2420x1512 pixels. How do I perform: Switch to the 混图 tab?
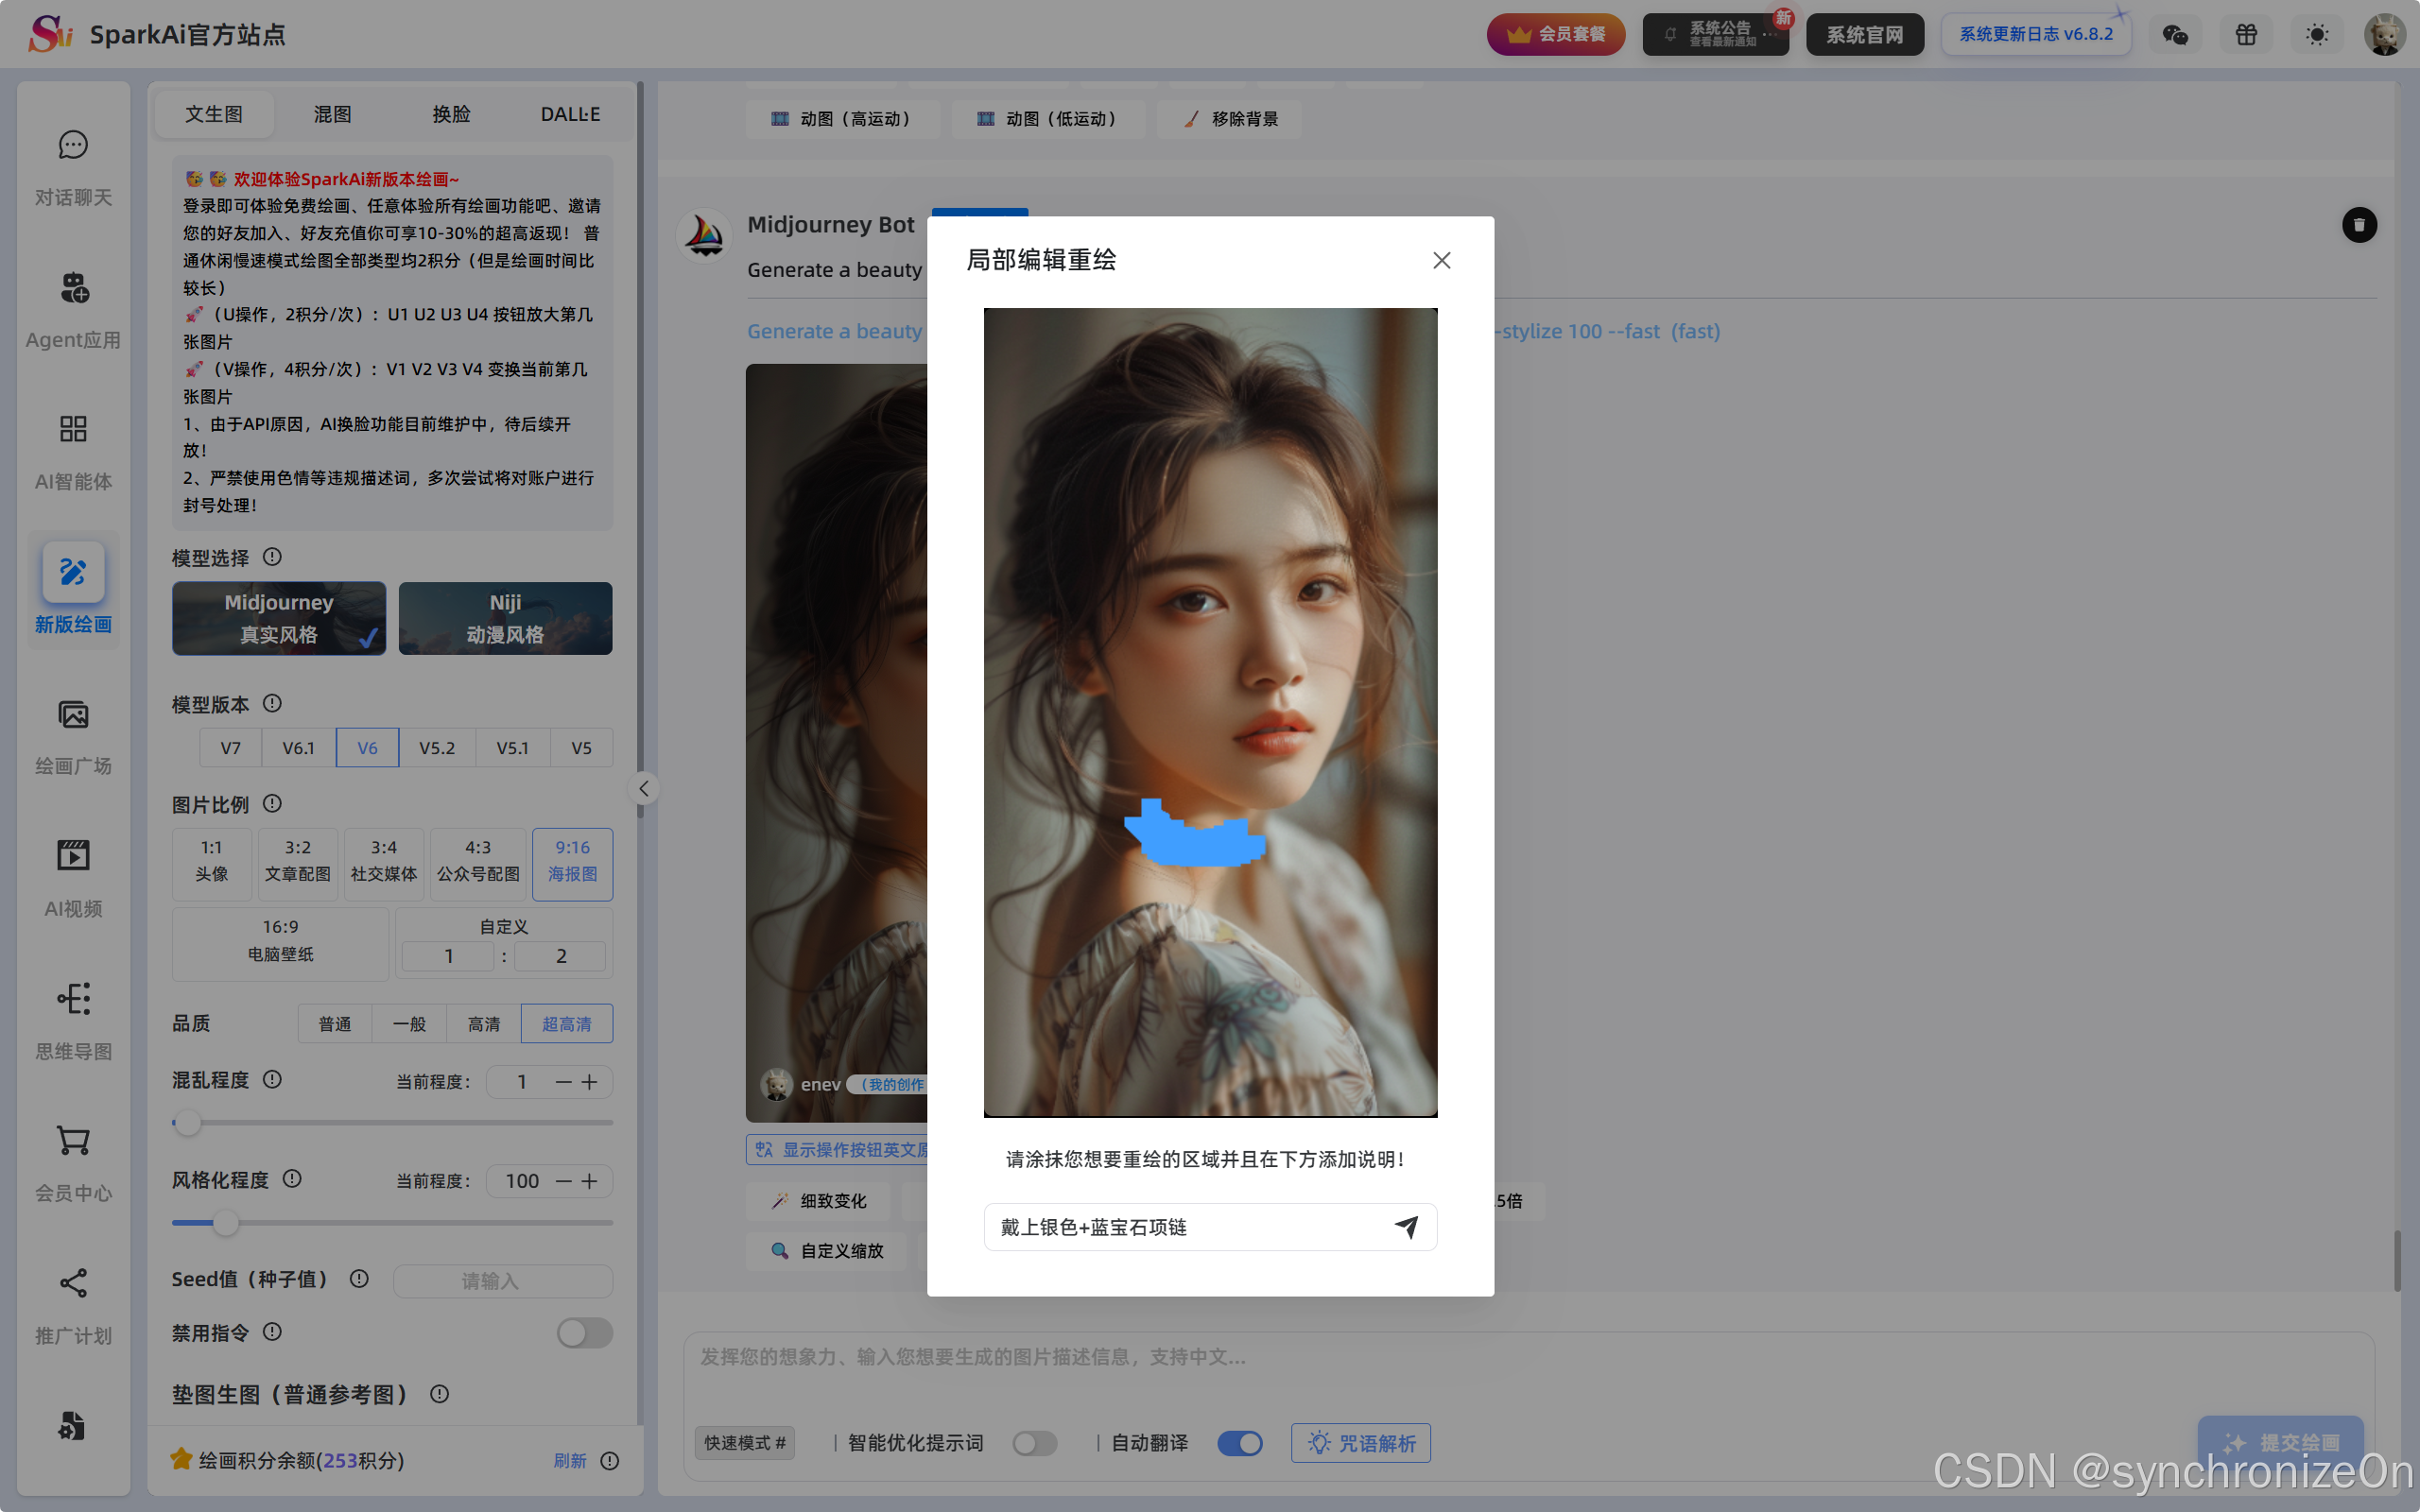click(x=332, y=114)
